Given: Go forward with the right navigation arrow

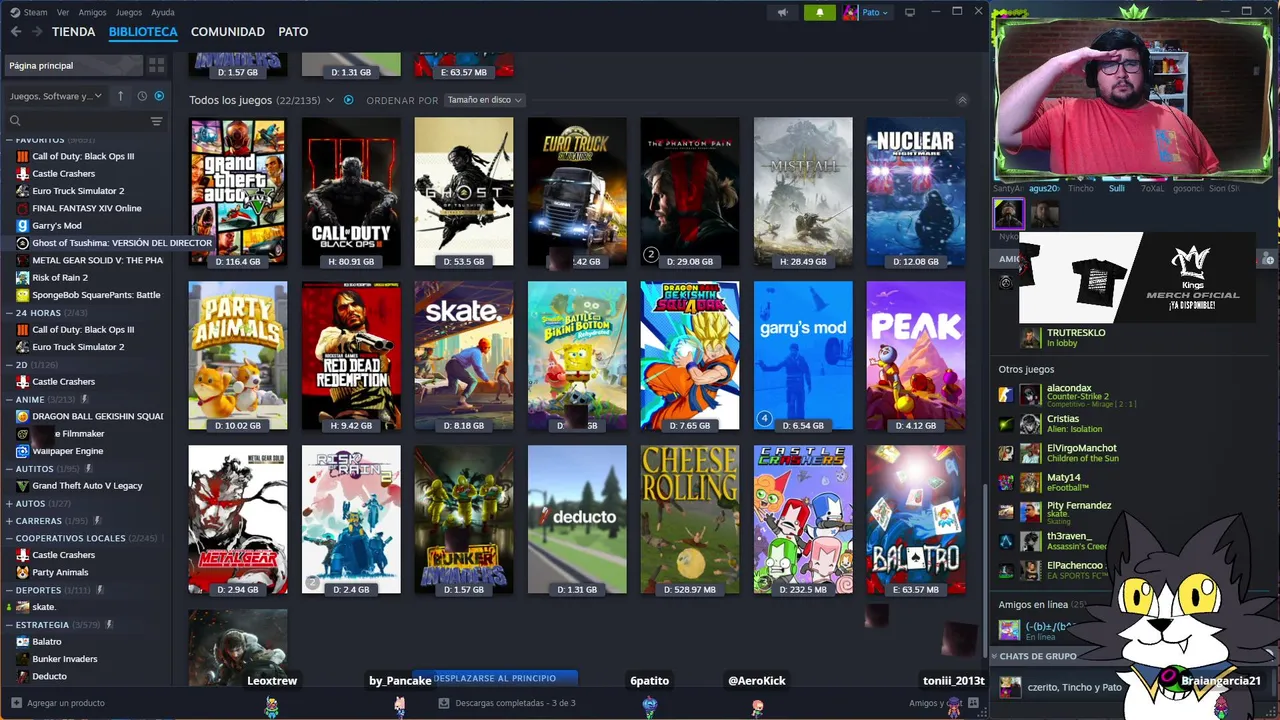Looking at the screenshot, I should click(x=37, y=32).
